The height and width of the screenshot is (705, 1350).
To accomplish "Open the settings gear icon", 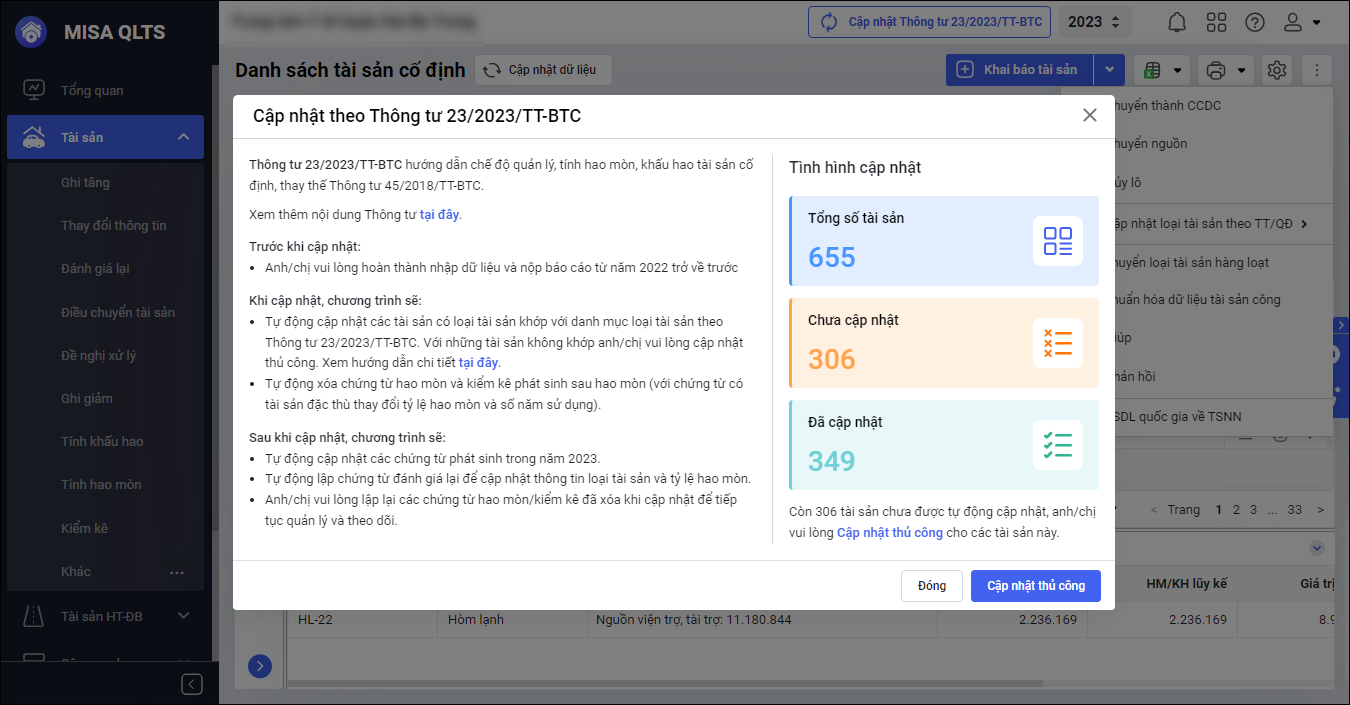I will point(1276,70).
